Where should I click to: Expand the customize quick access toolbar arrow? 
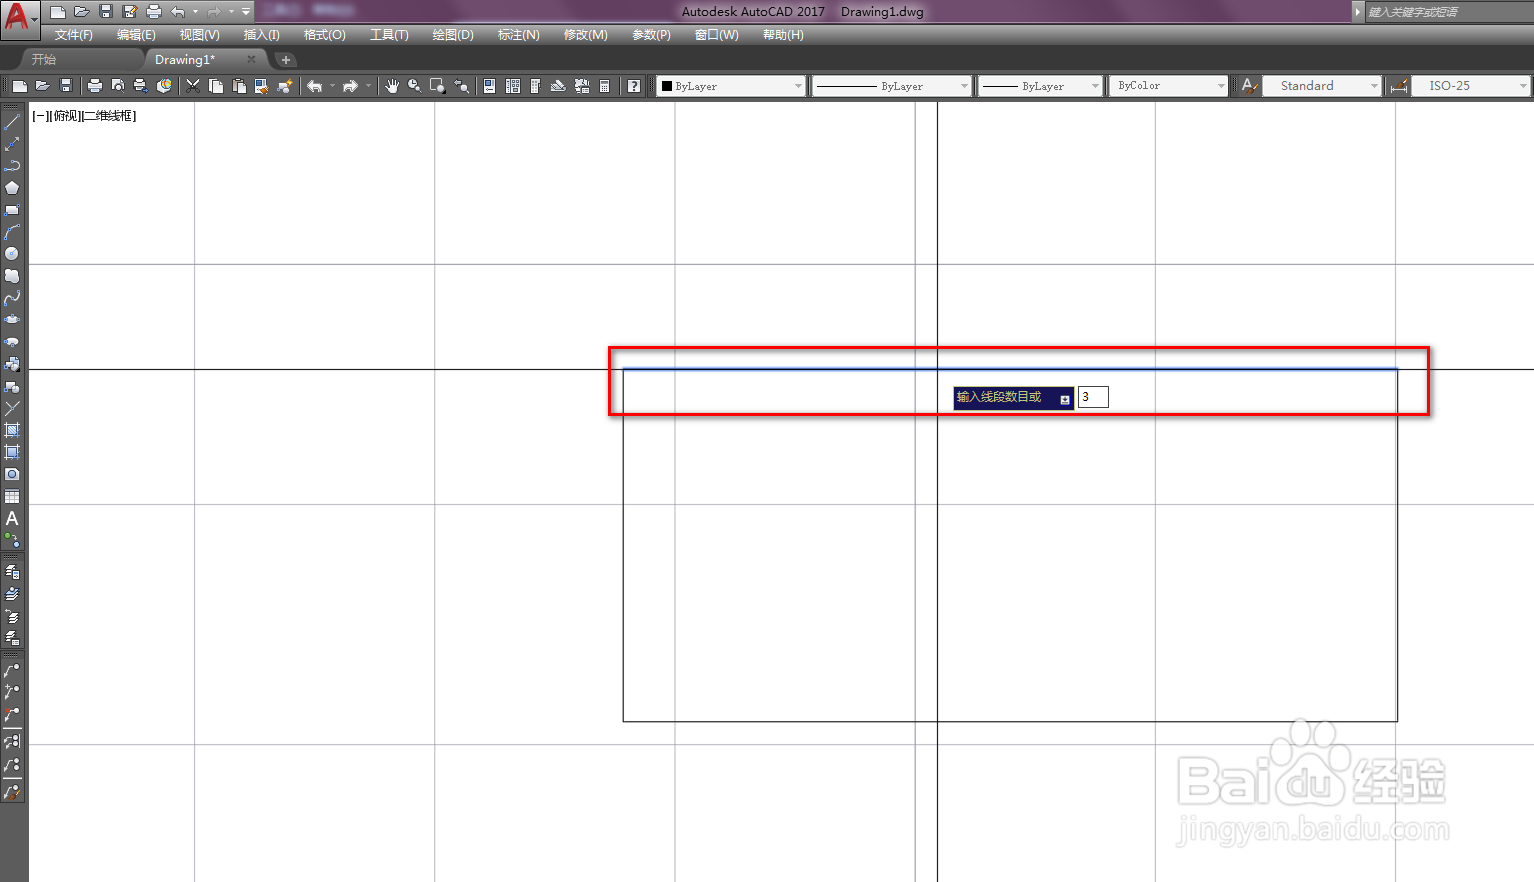point(246,12)
